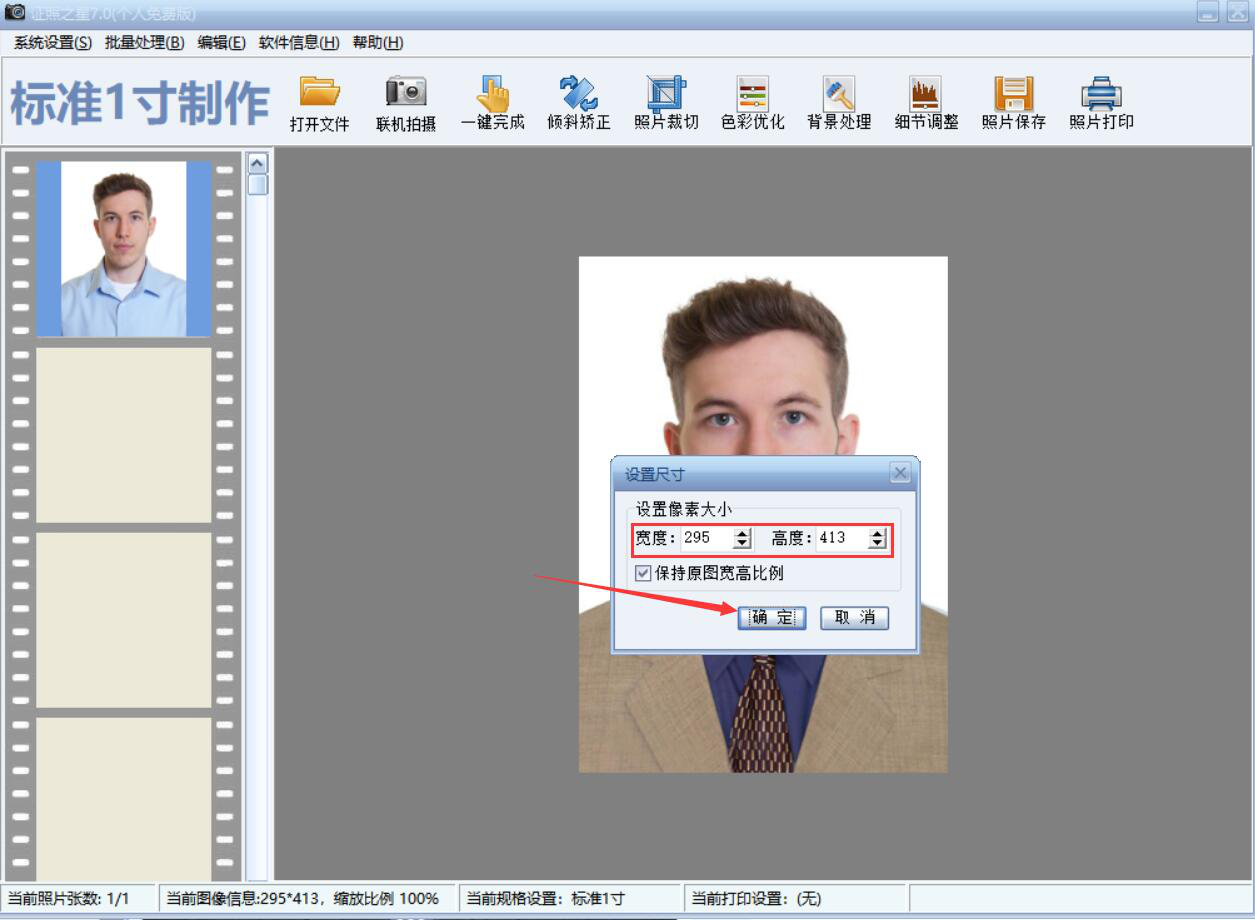The width and height of the screenshot is (1255, 920).
Task: Click the 高度 value input field
Action: (x=842, y=538)
